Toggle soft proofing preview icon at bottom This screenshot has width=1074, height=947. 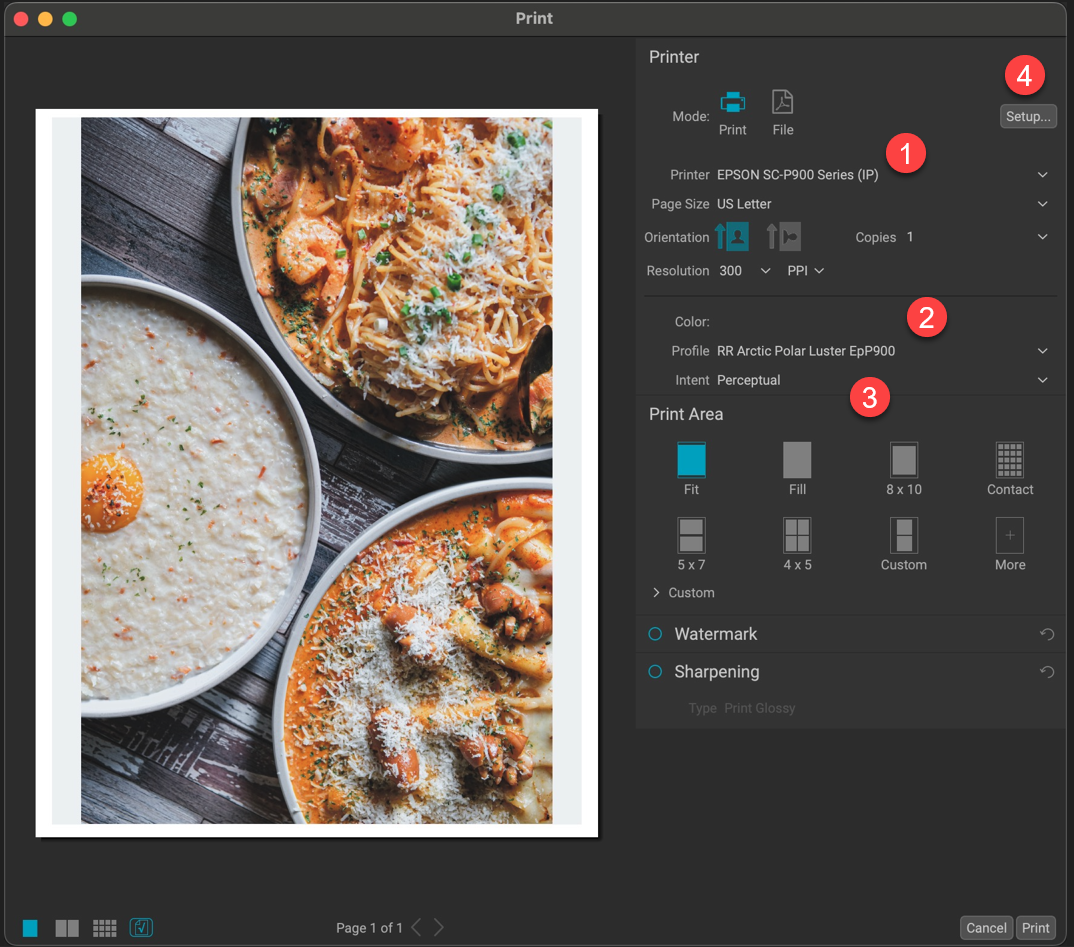point(141,928)
